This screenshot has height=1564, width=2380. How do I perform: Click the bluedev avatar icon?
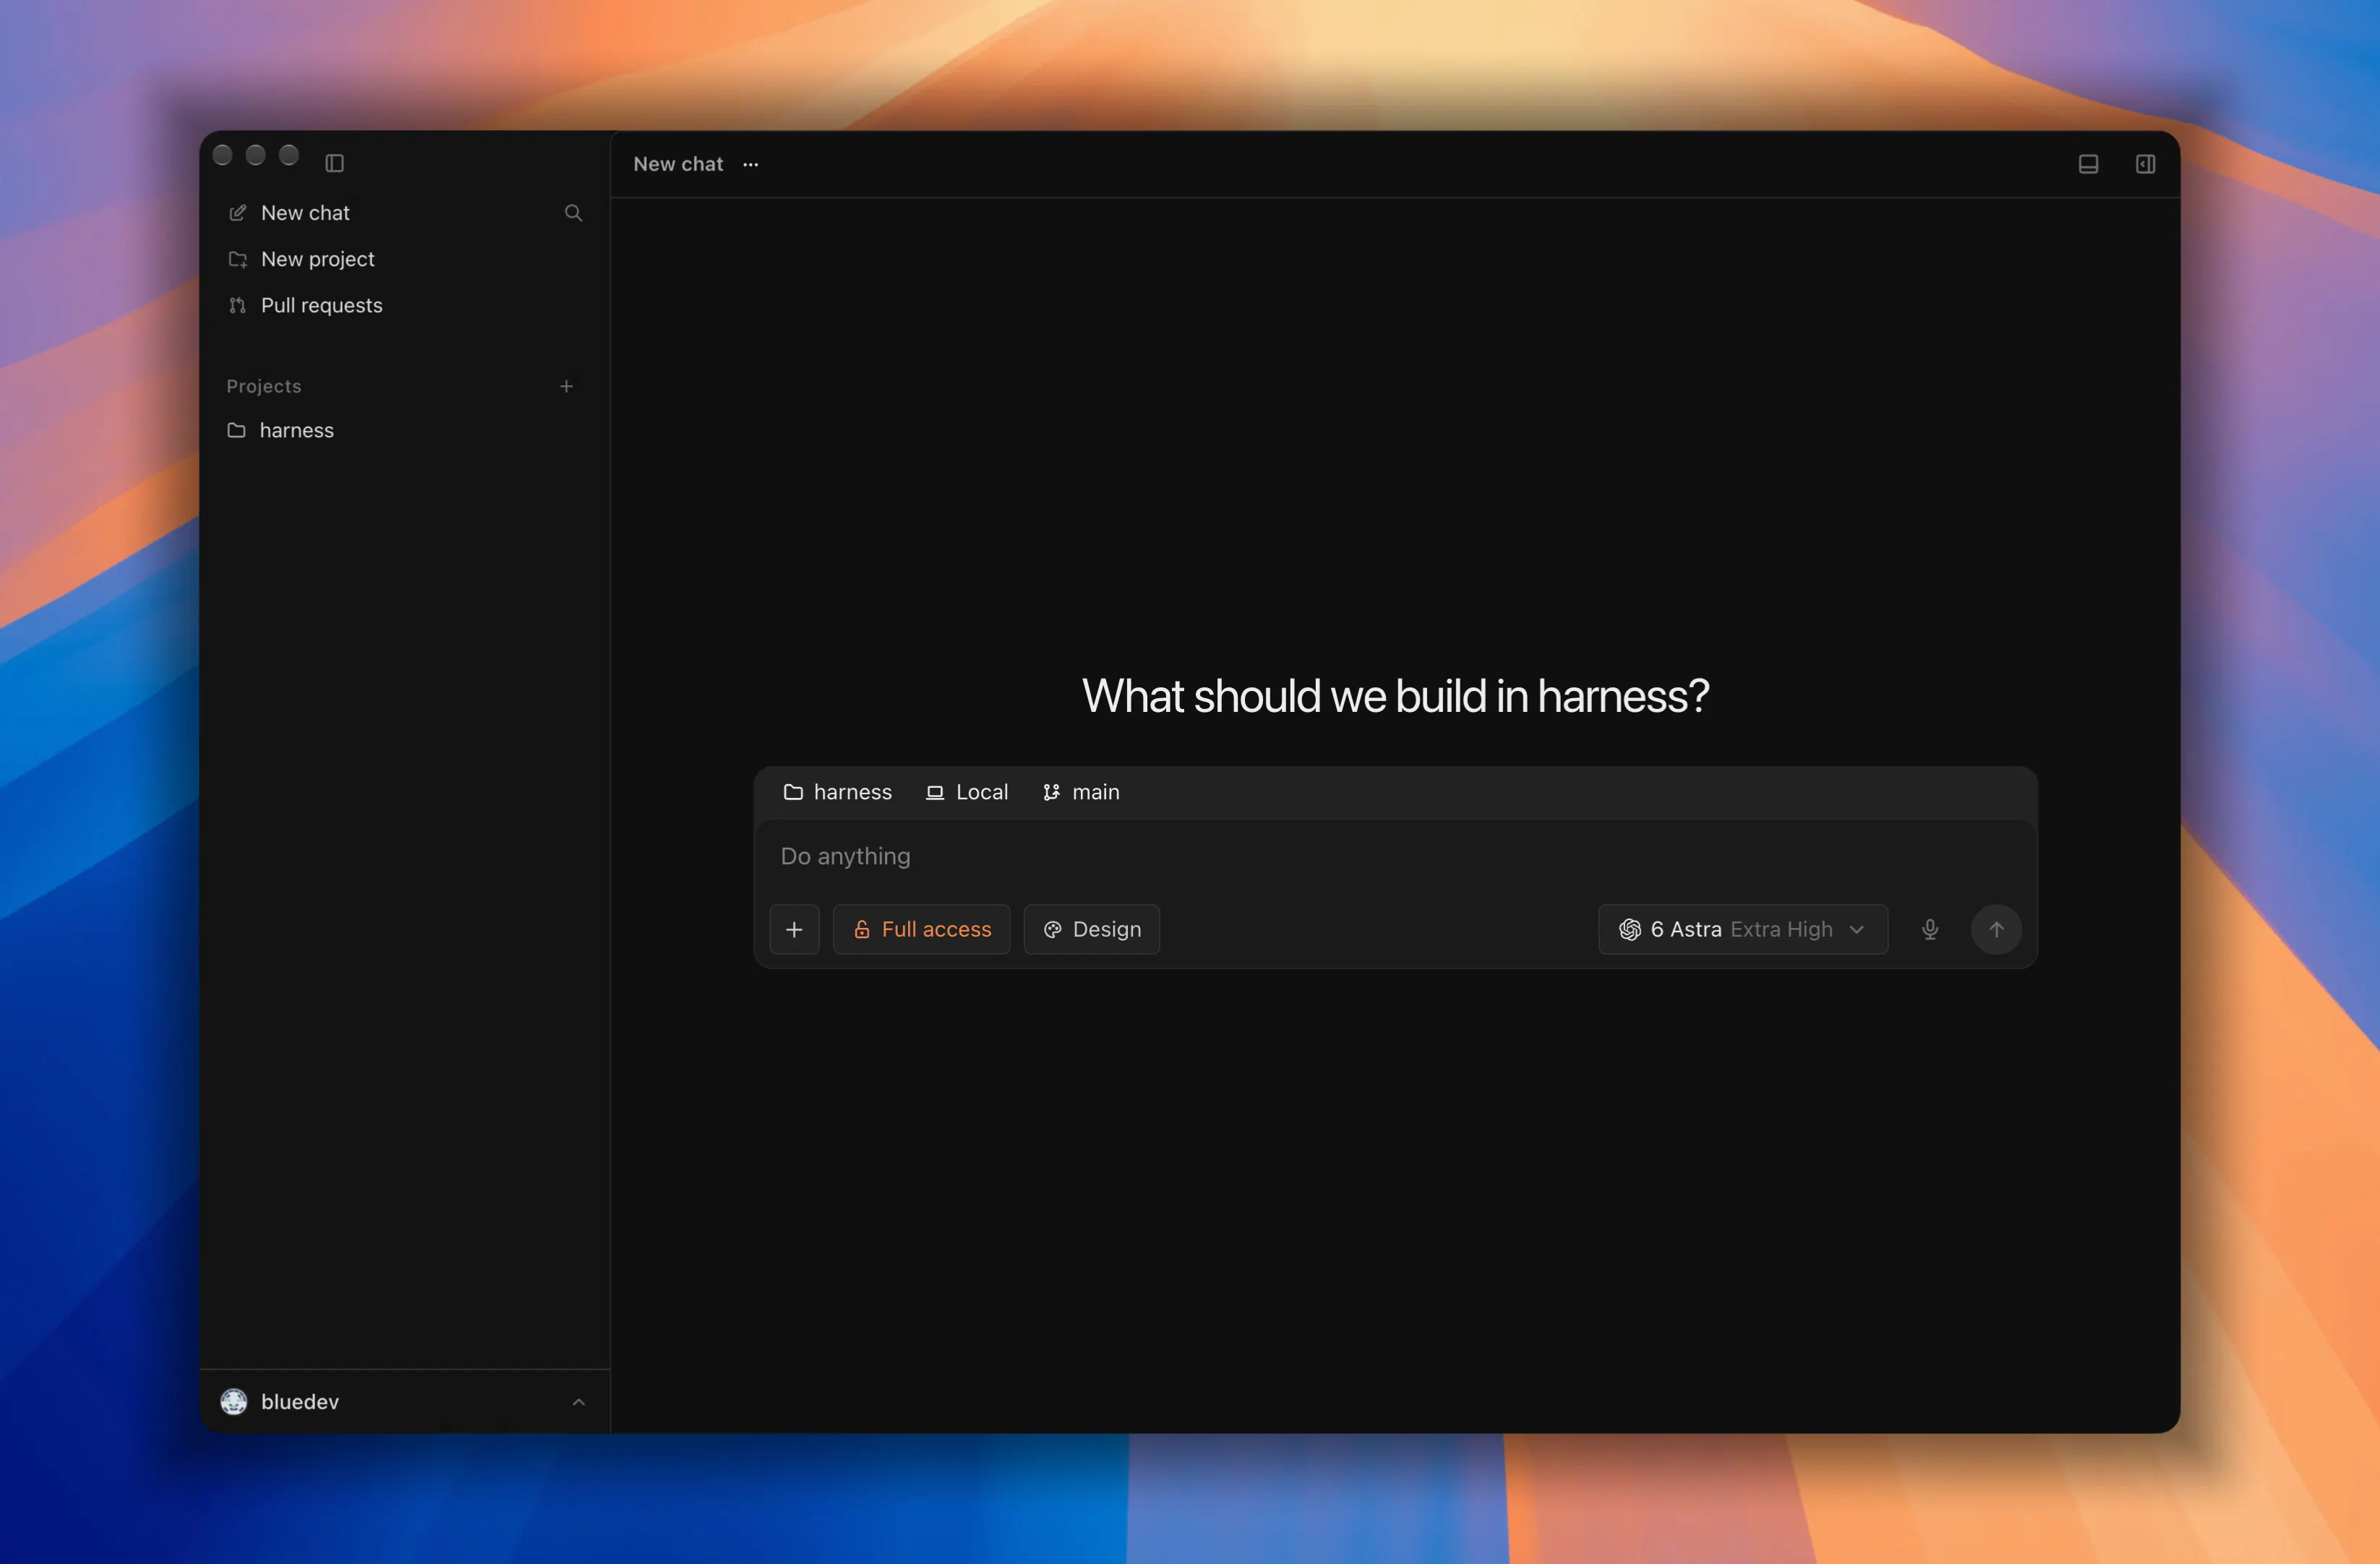point(234,1402)
